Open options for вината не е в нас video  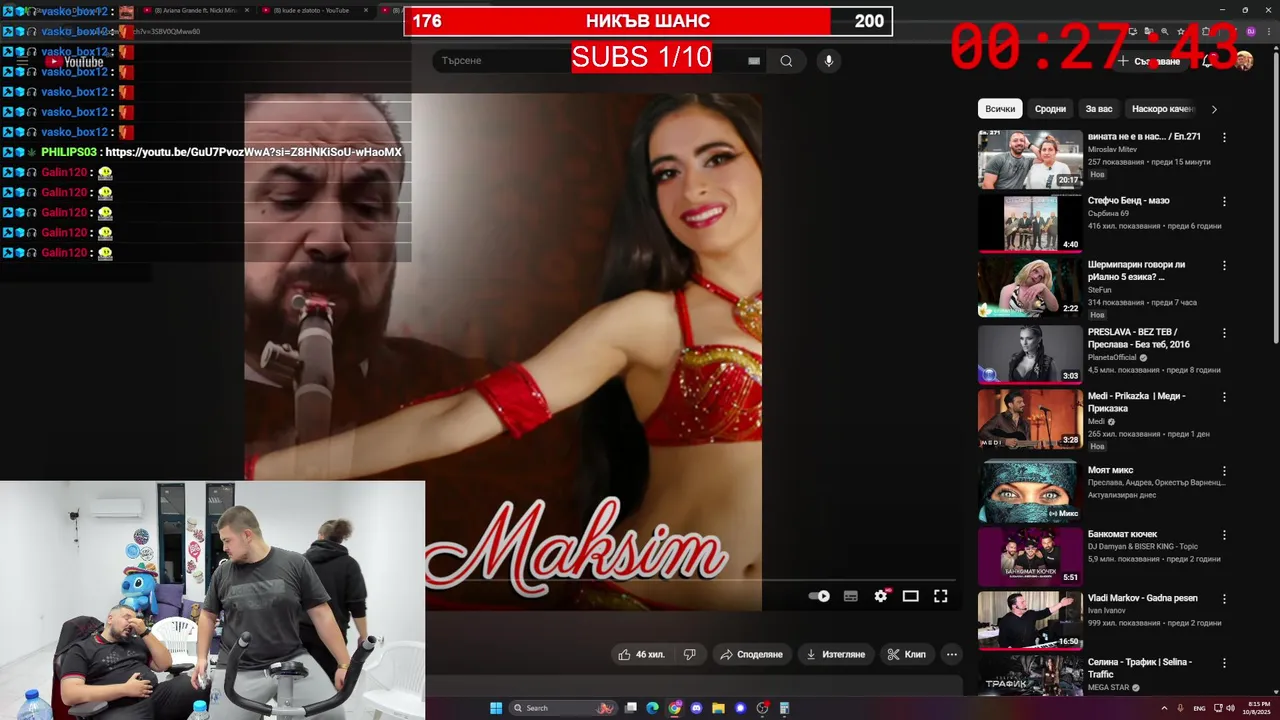[1224, 137]
